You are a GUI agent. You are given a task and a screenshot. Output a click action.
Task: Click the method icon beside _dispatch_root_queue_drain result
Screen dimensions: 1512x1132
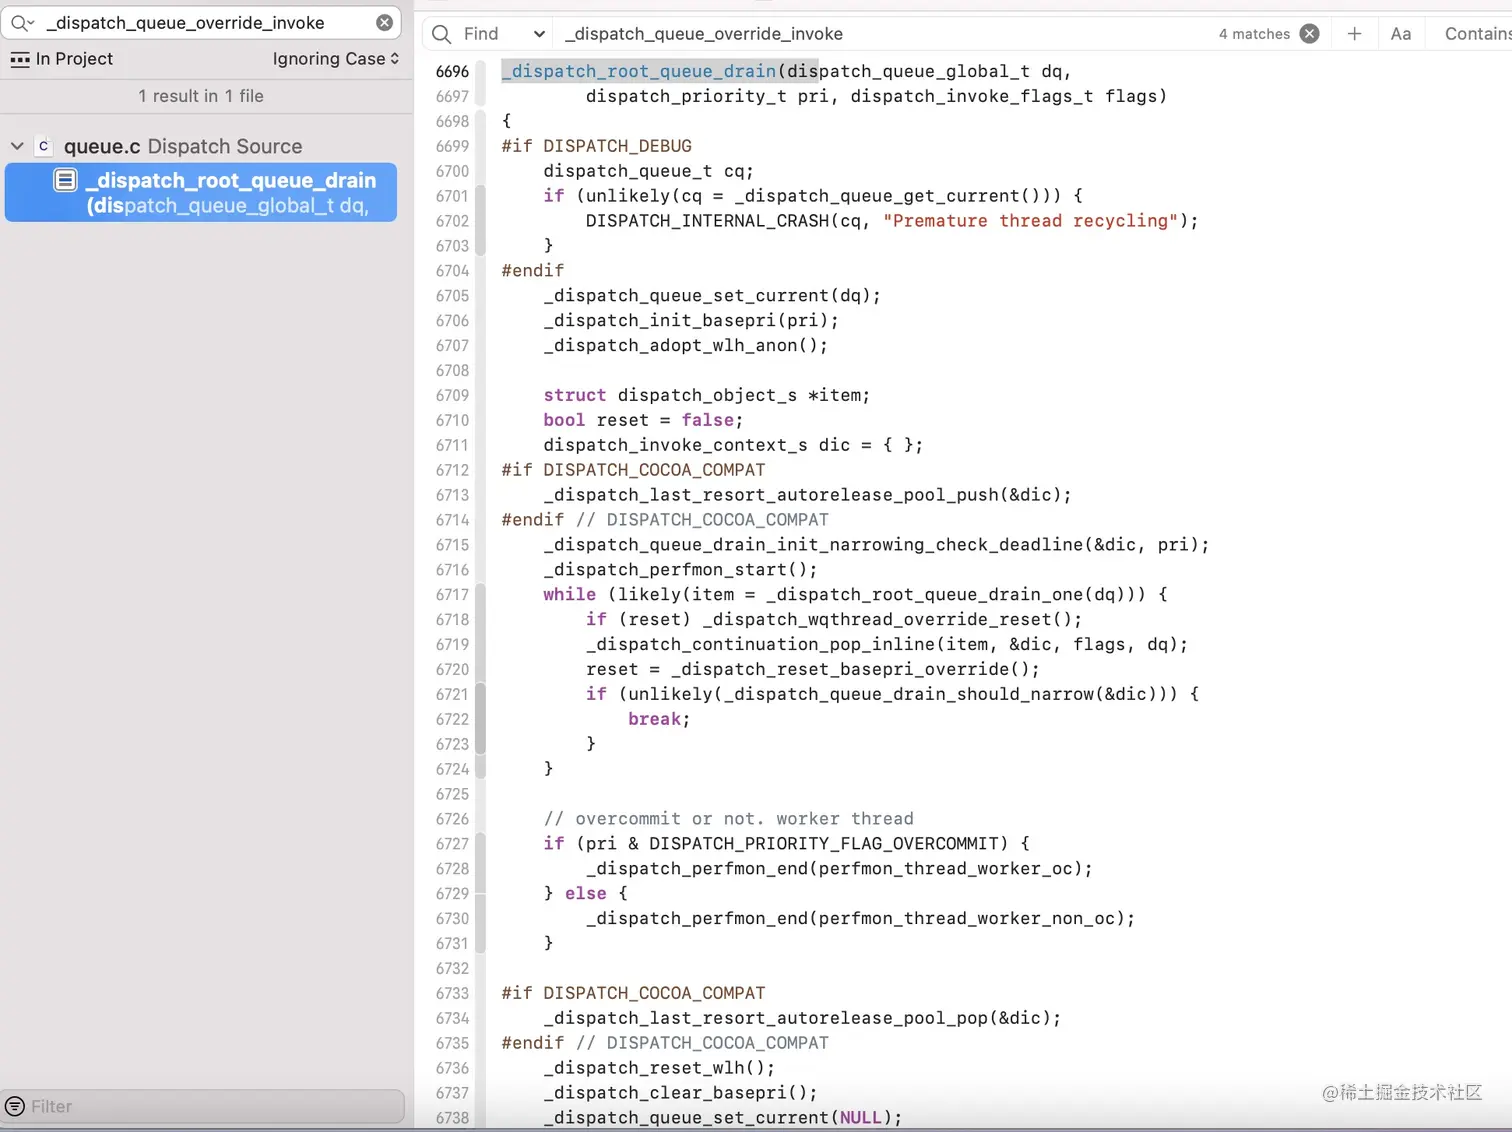click(x=65, y=180)
